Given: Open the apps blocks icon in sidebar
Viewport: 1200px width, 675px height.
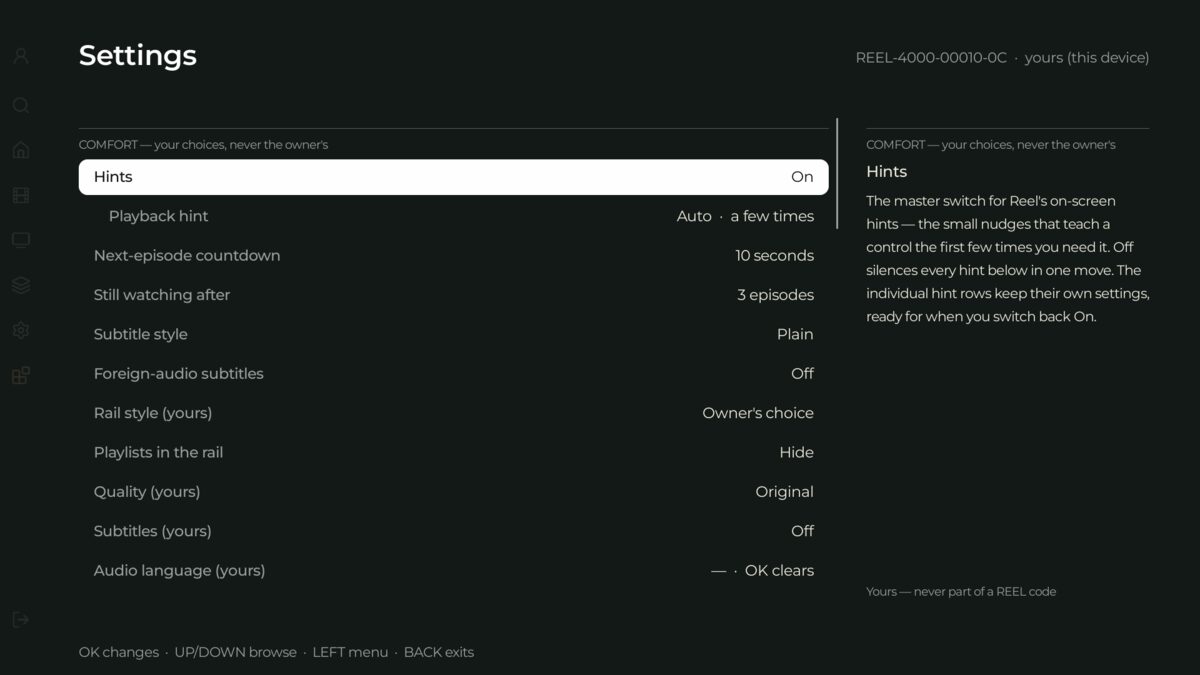Looking at the screenshot, I should coord(21,375).
